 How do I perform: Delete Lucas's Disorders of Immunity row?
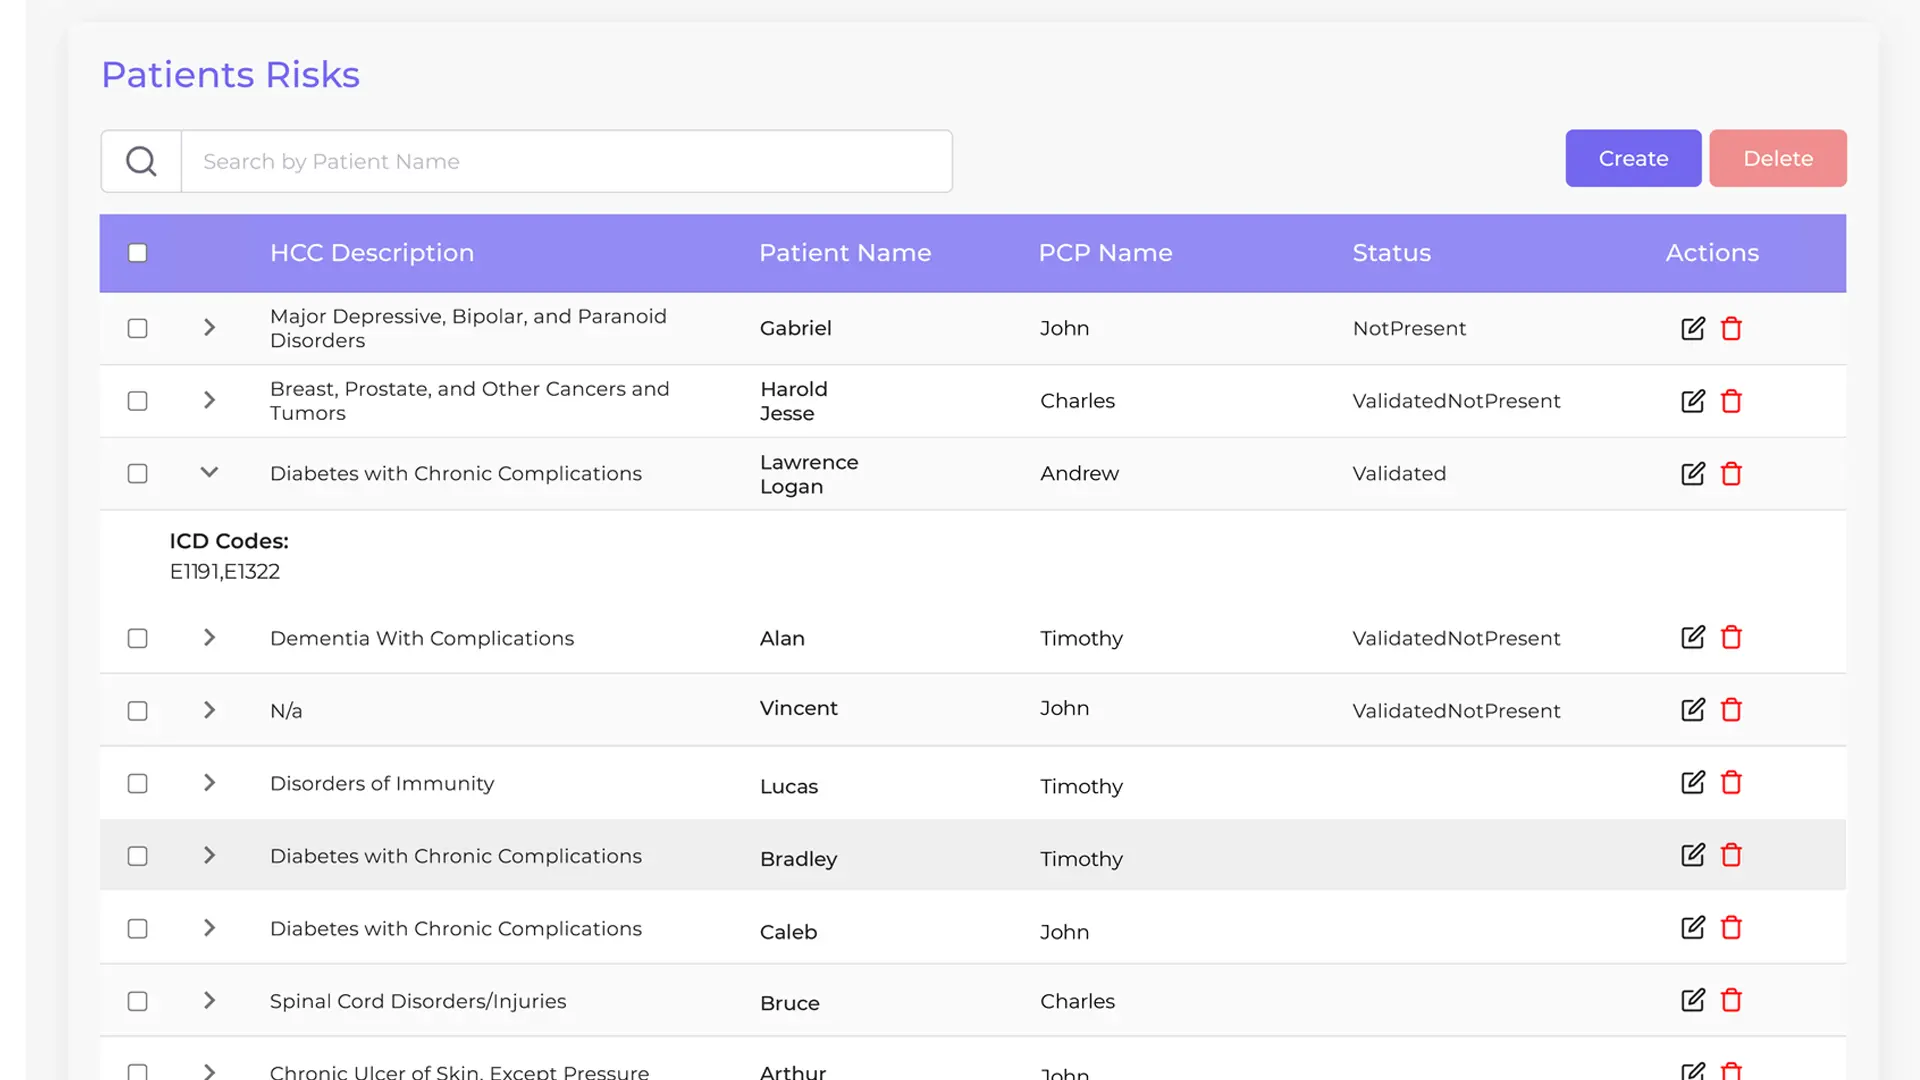pyautogui.click(x=1731, y=783)
